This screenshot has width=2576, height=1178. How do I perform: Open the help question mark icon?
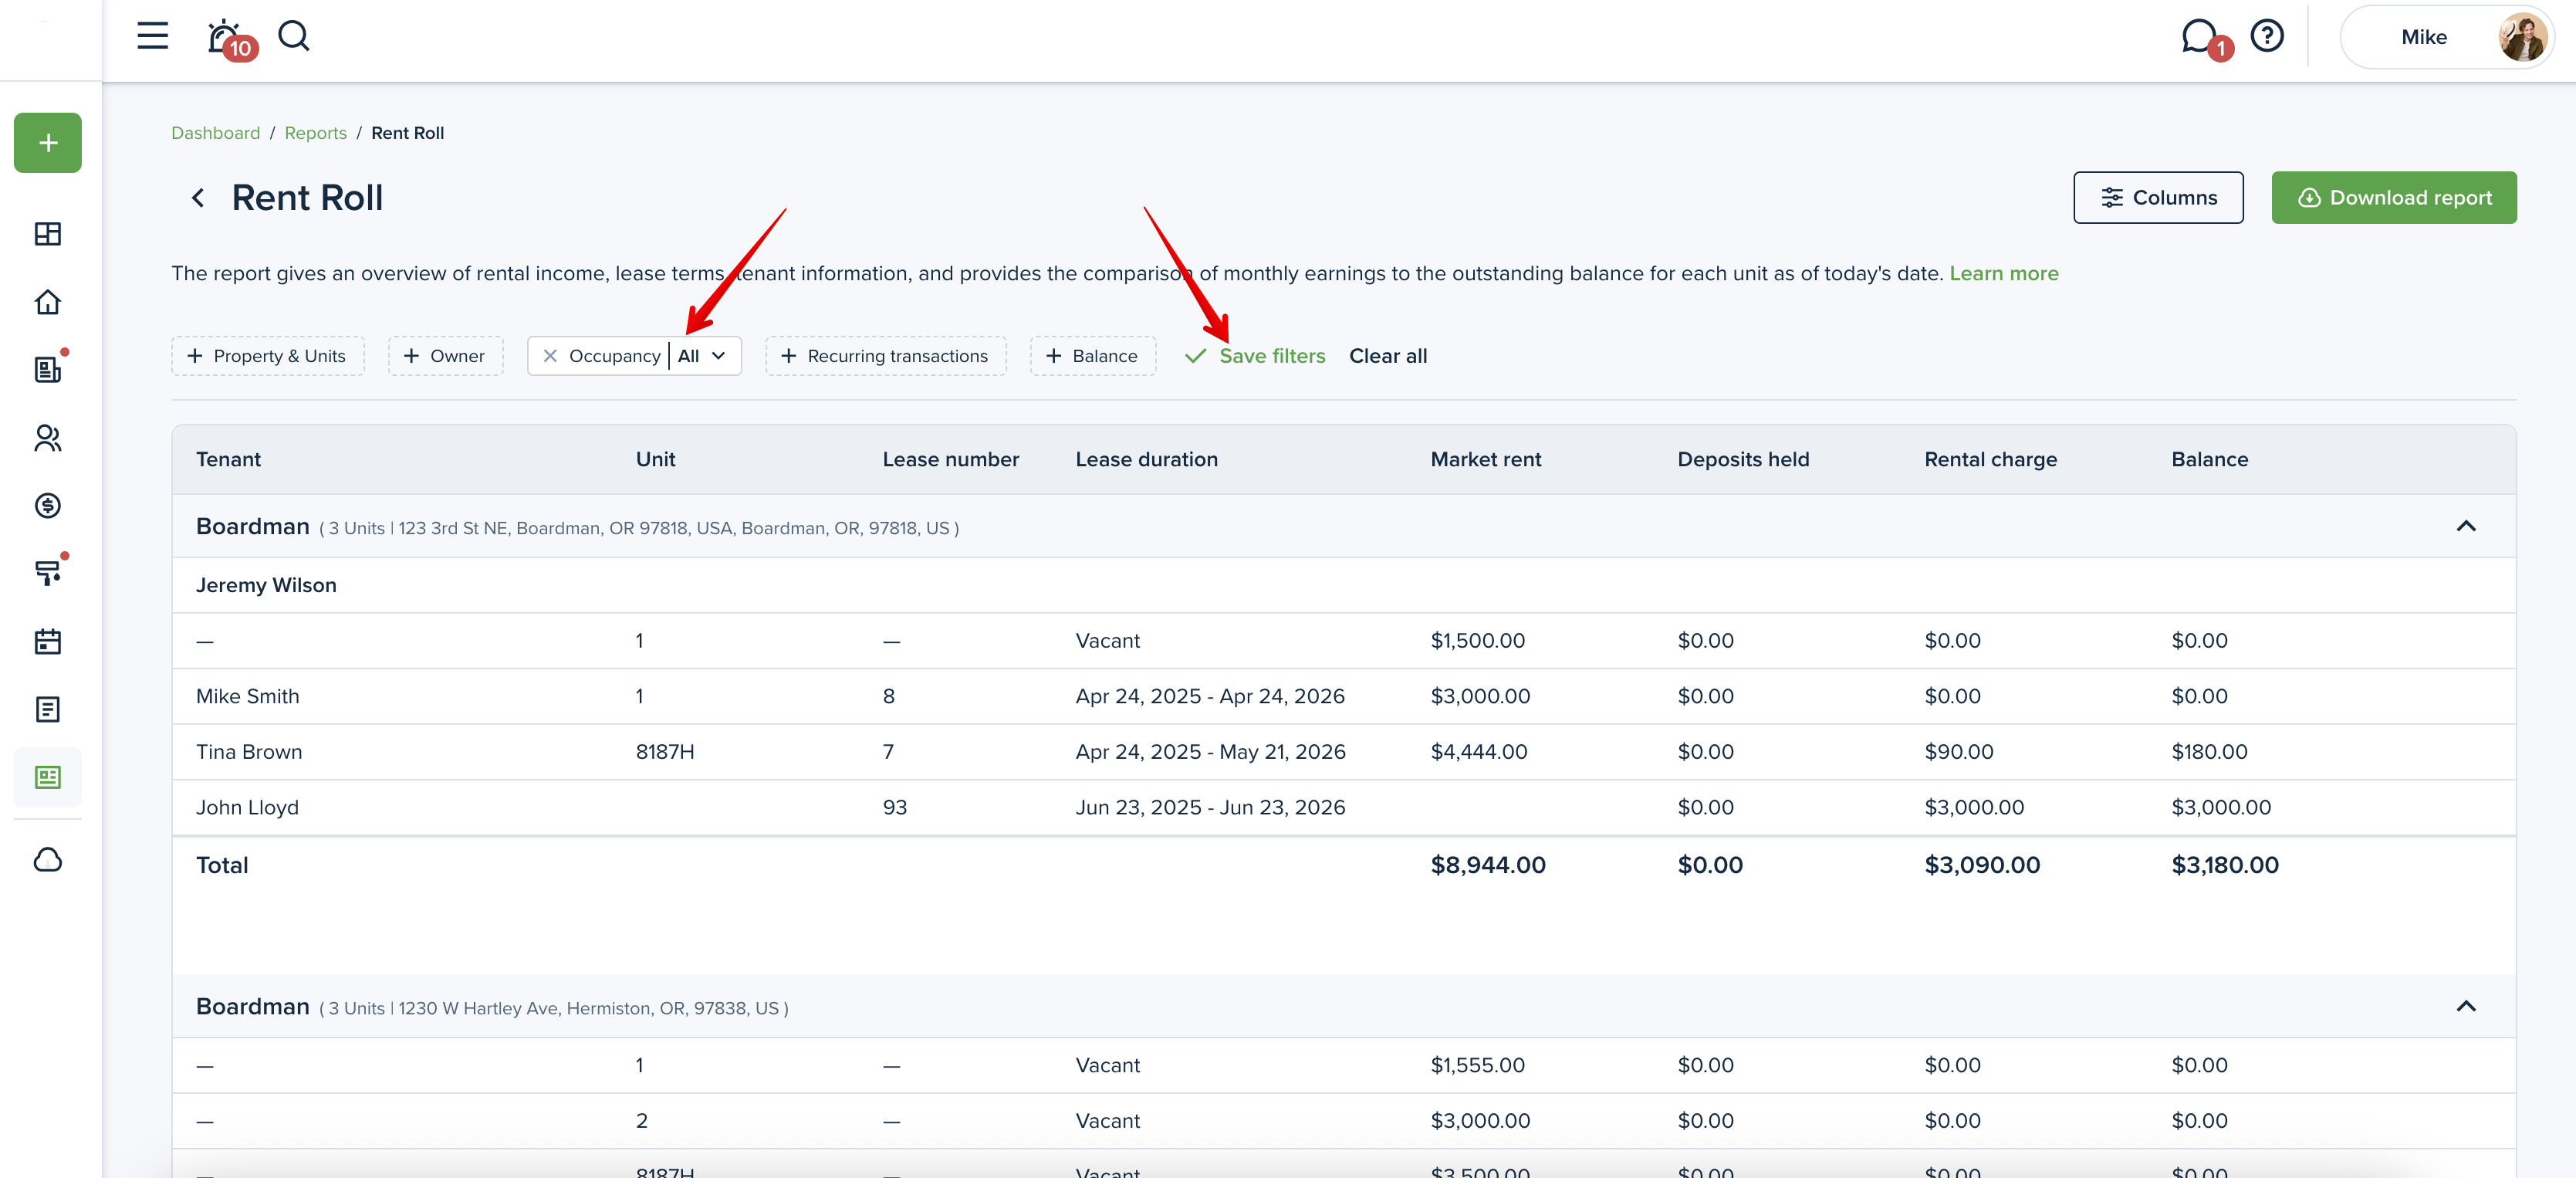click(2267, 36)
